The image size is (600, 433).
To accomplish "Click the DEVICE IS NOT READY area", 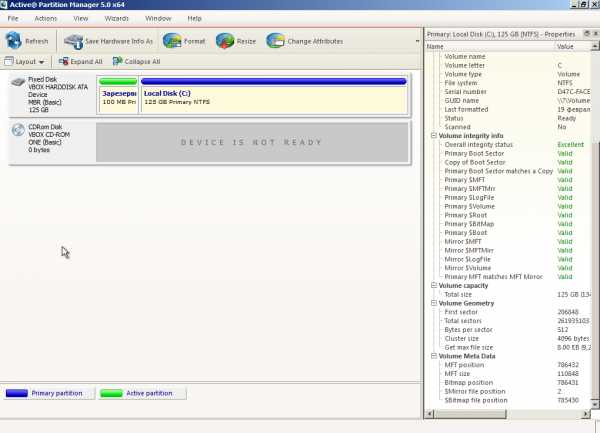I will pyautogui.click(x=252, y=142).
